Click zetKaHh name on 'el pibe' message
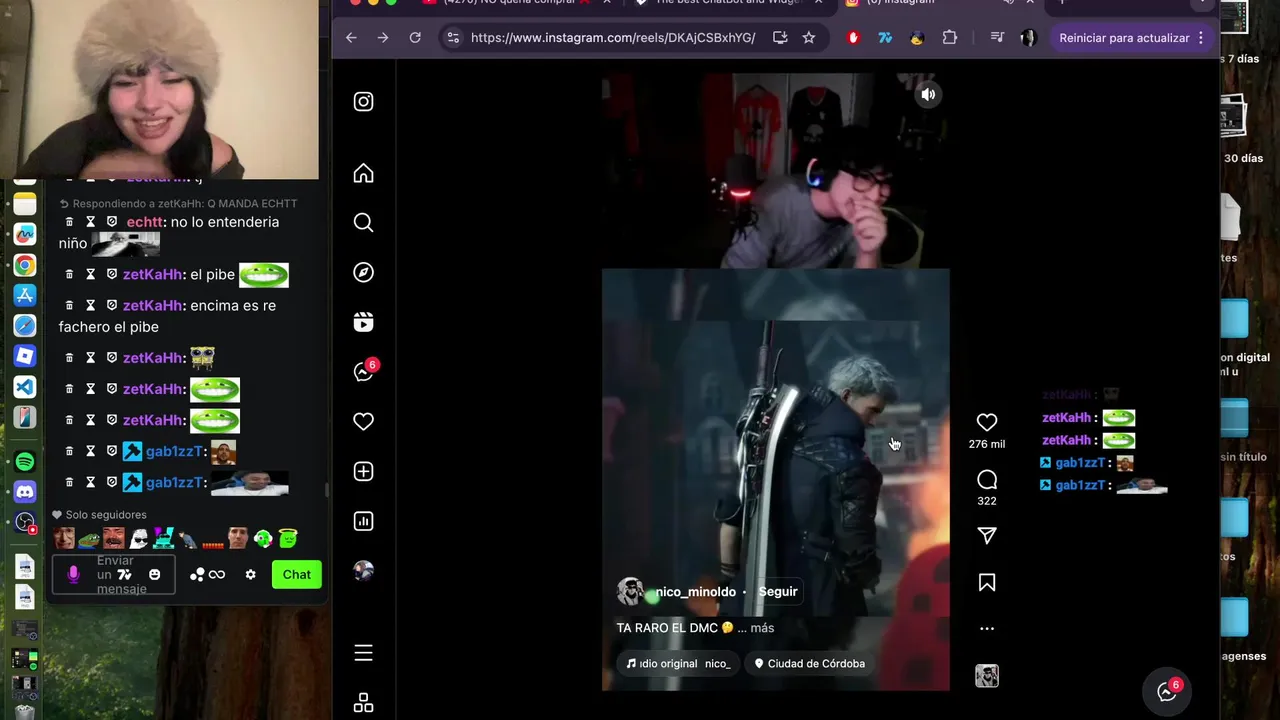 click(x=153, y=274)
